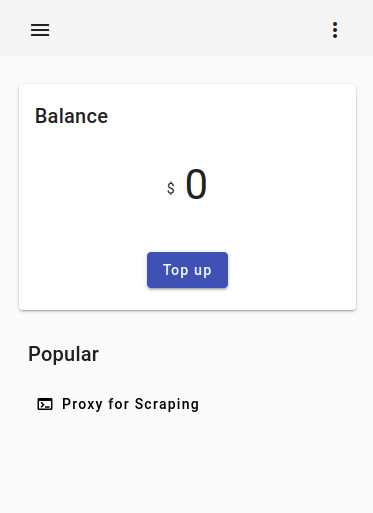The image size is (373, 513).
Task: Click the dollar sign symbol
Action: click(171, 188)
